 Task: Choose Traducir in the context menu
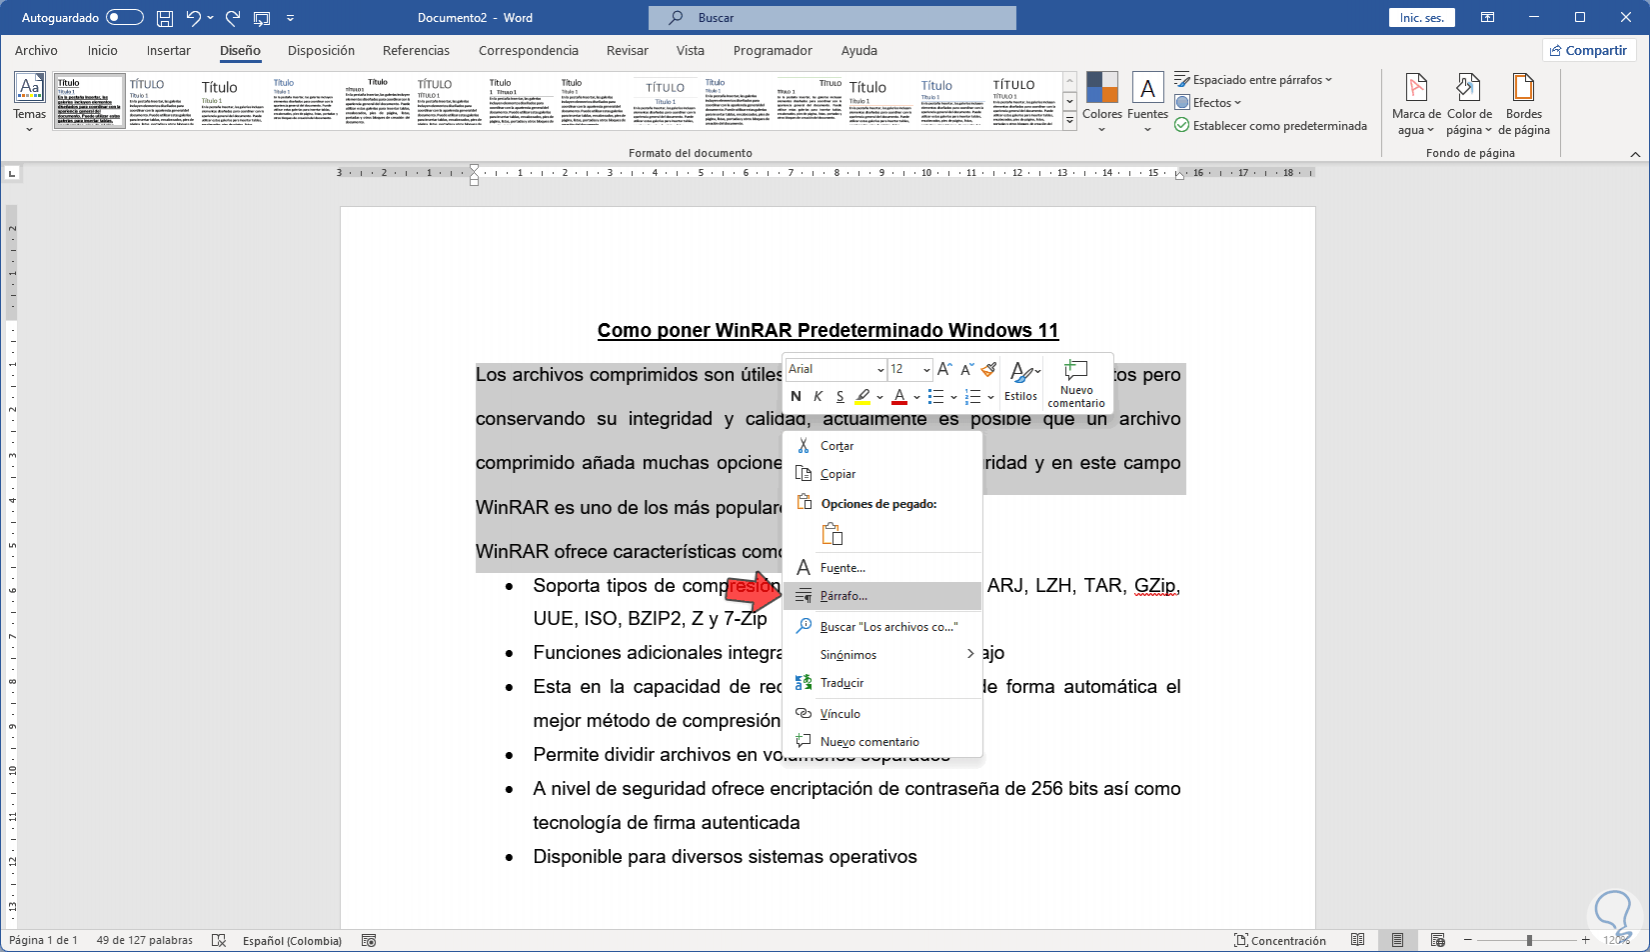click(883, 683)
